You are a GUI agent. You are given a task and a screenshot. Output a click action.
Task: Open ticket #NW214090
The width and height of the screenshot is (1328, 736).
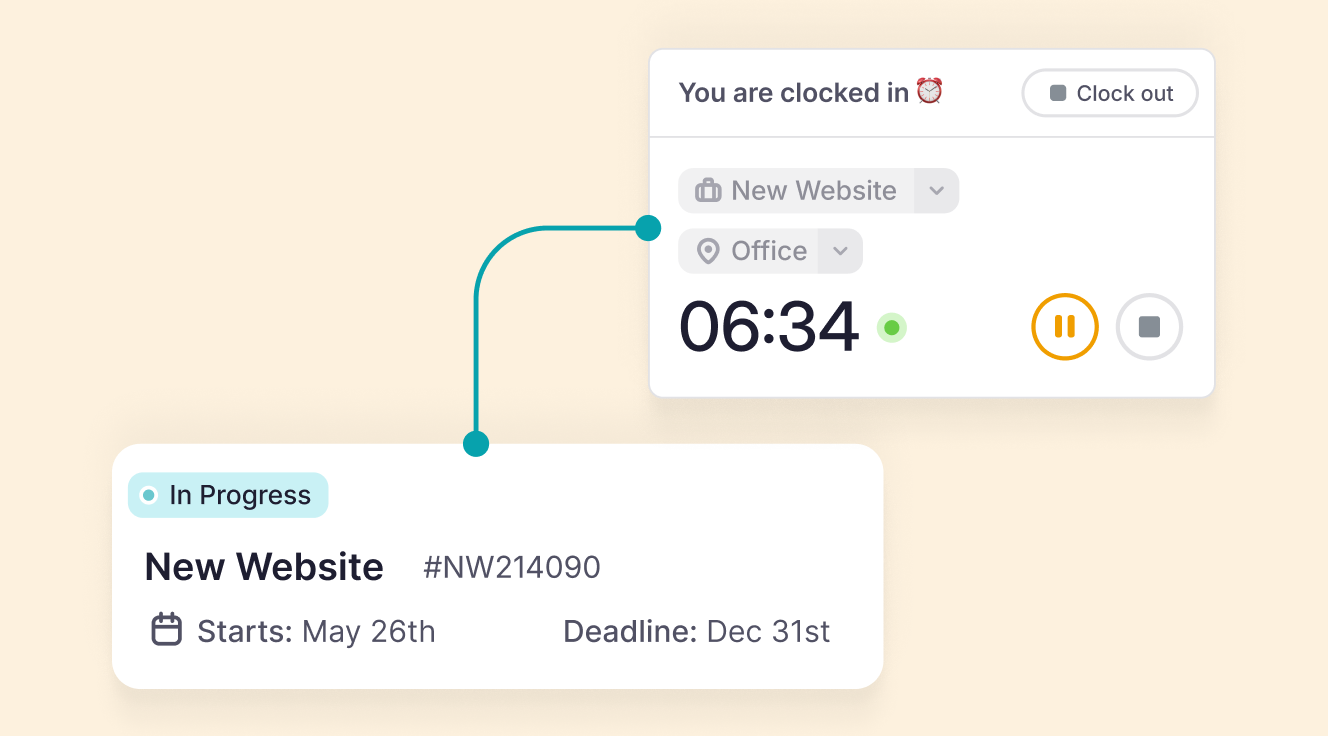tap(513, 567)
